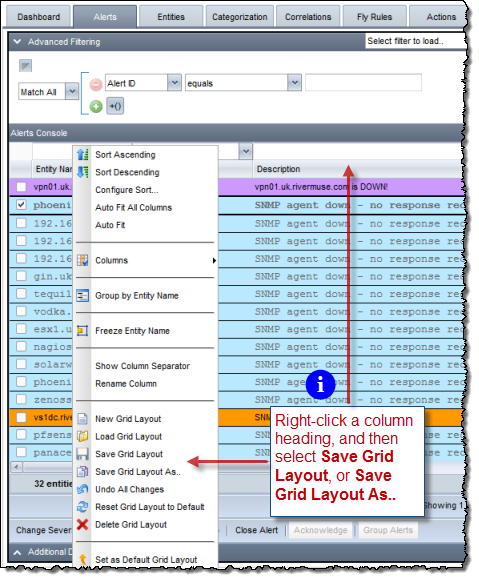This screenshot has width=479, height=583.
Task: Uncheck the checked phoenix row checkbox
Action: (x=21, y=204)
